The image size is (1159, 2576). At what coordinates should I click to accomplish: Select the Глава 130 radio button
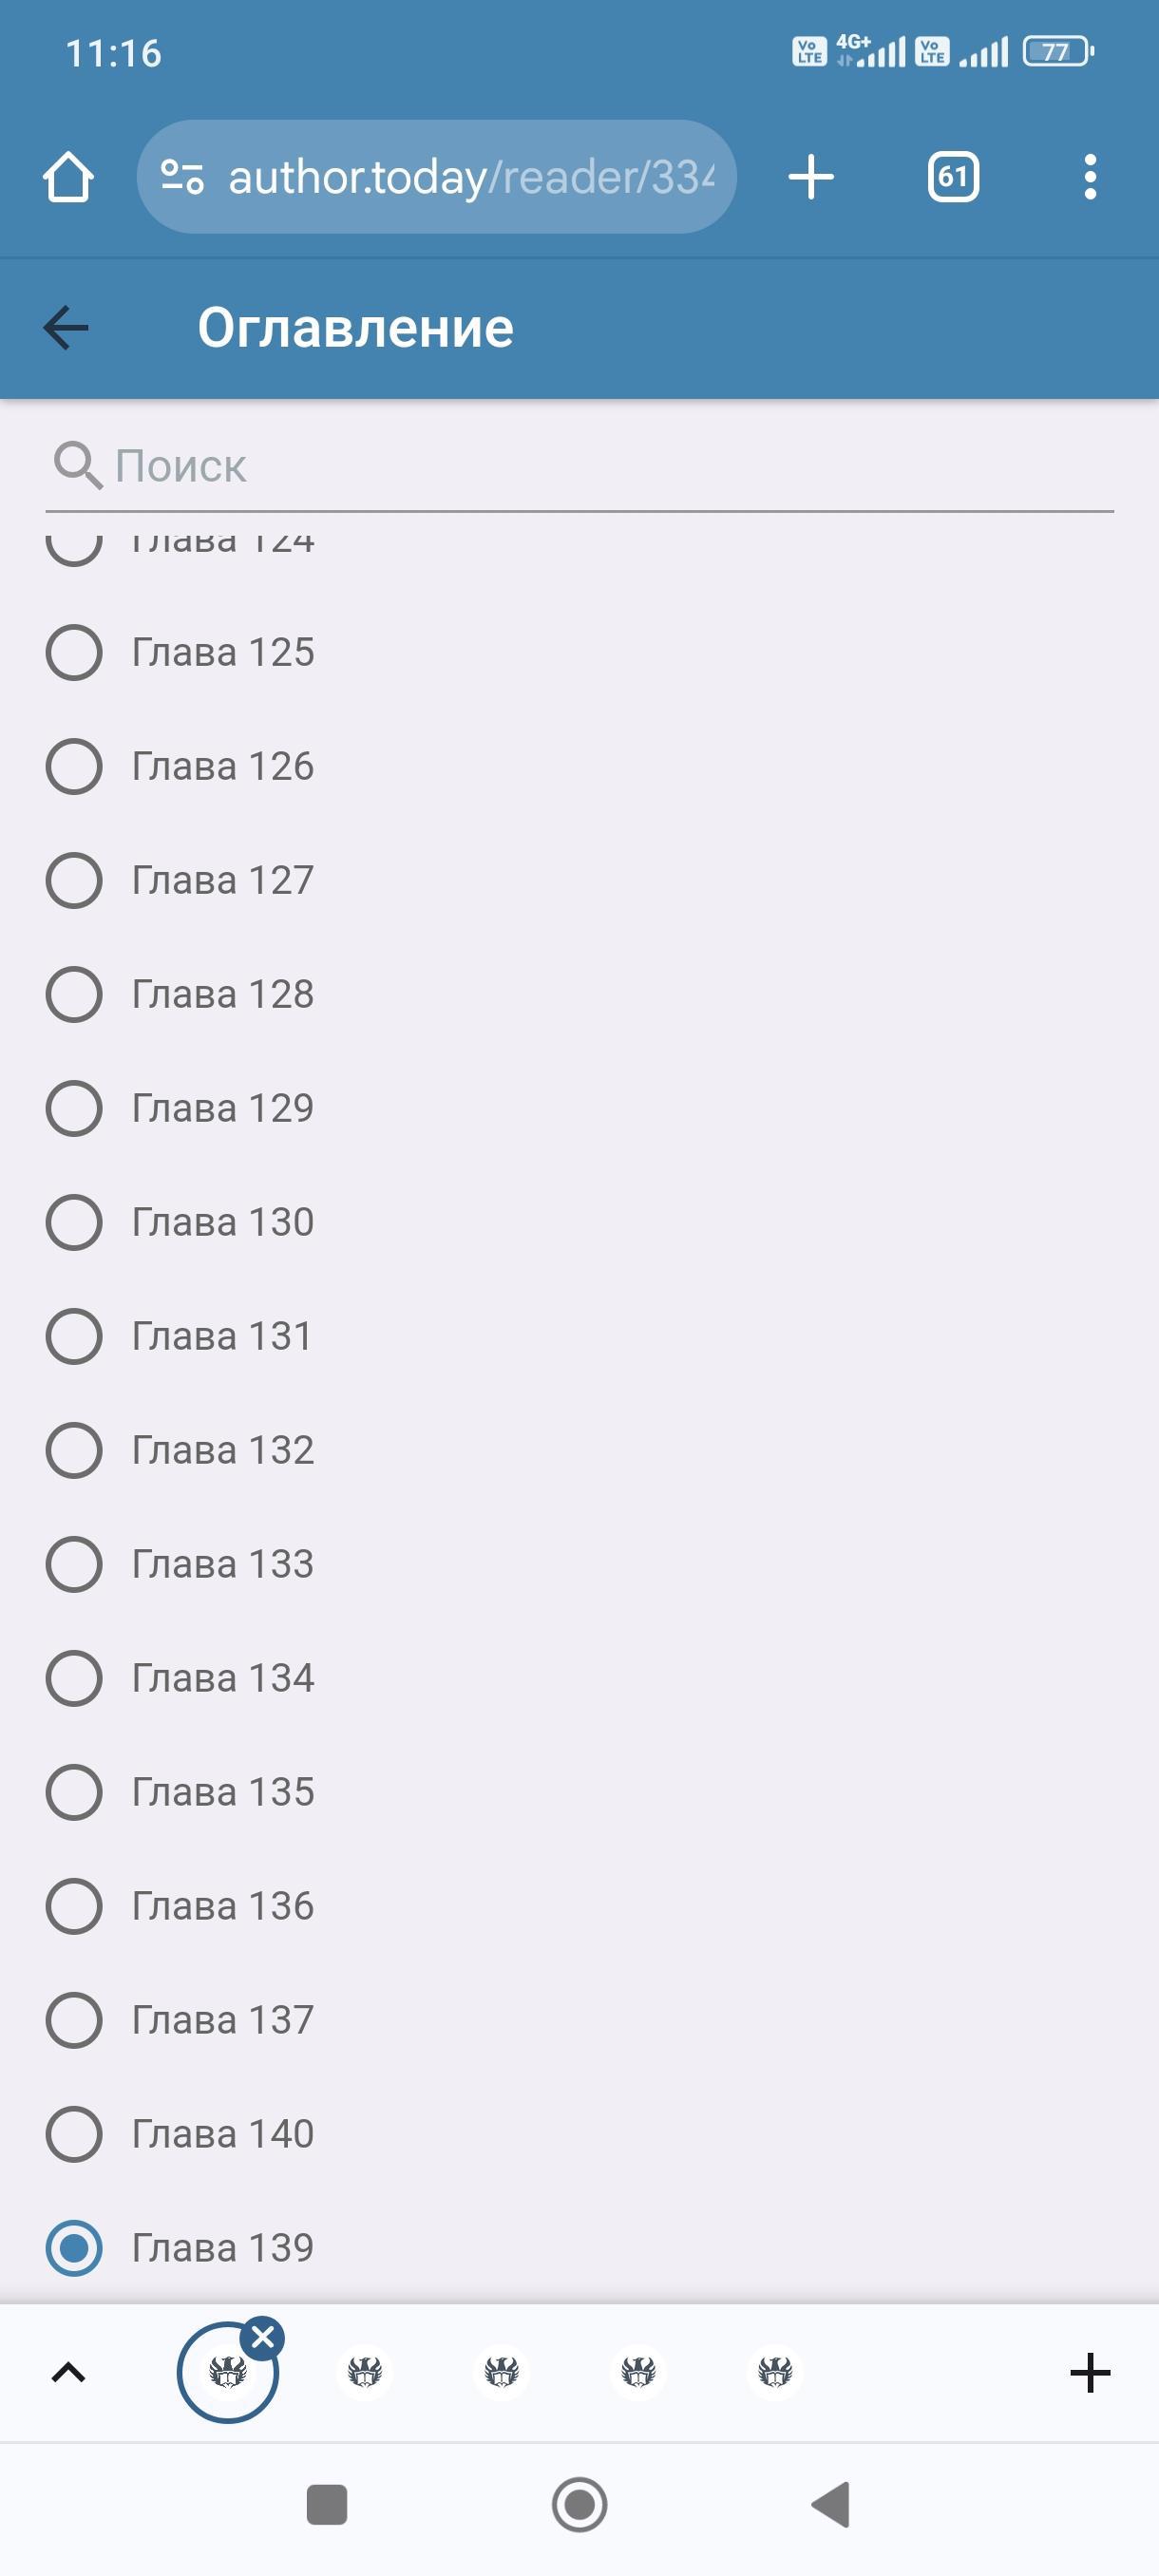(x=74, y=1222)
